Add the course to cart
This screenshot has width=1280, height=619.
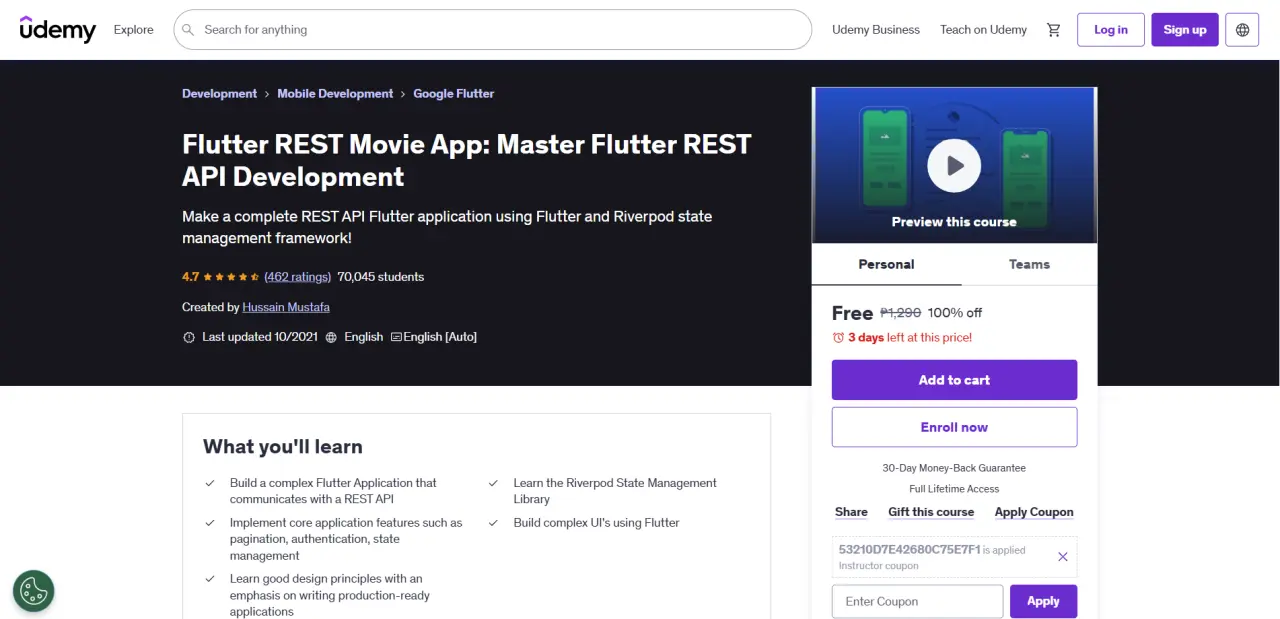coord(954,380)
